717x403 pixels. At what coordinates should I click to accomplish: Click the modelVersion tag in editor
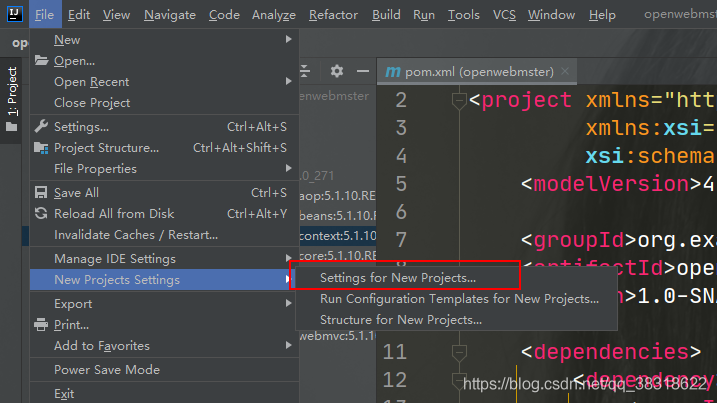coord(611,184)
